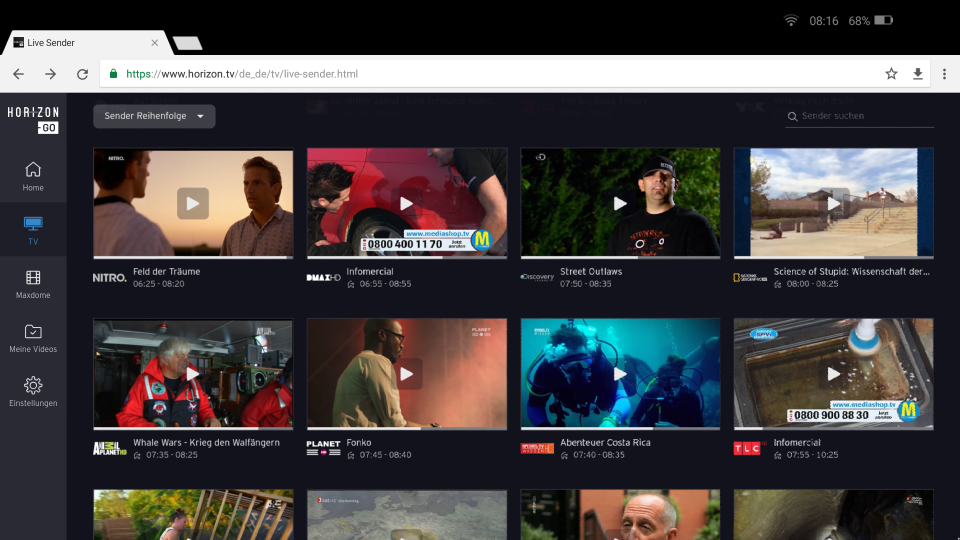
Task: Go forward in browser history
Action: pos(50,74)
